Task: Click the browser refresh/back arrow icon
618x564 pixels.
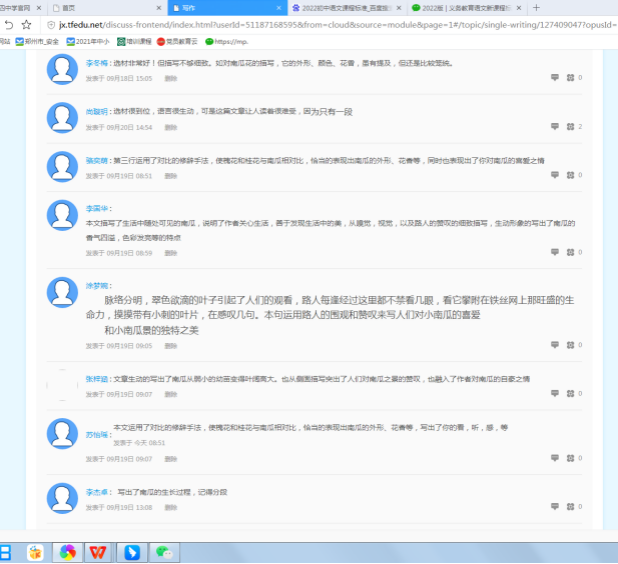Action: click(x=8, y=24)
